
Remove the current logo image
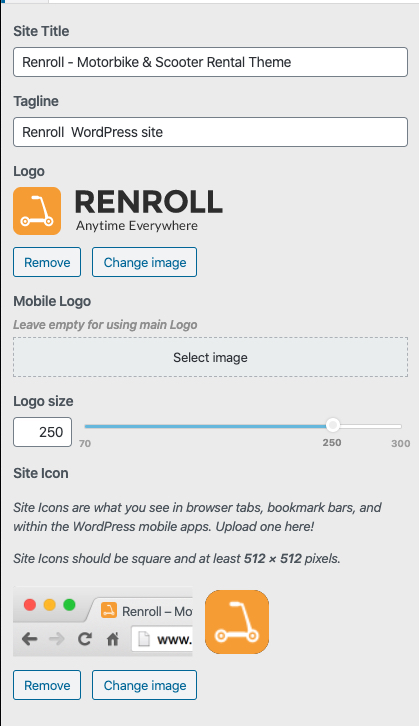pyautogui.click(x=47, y=262)
